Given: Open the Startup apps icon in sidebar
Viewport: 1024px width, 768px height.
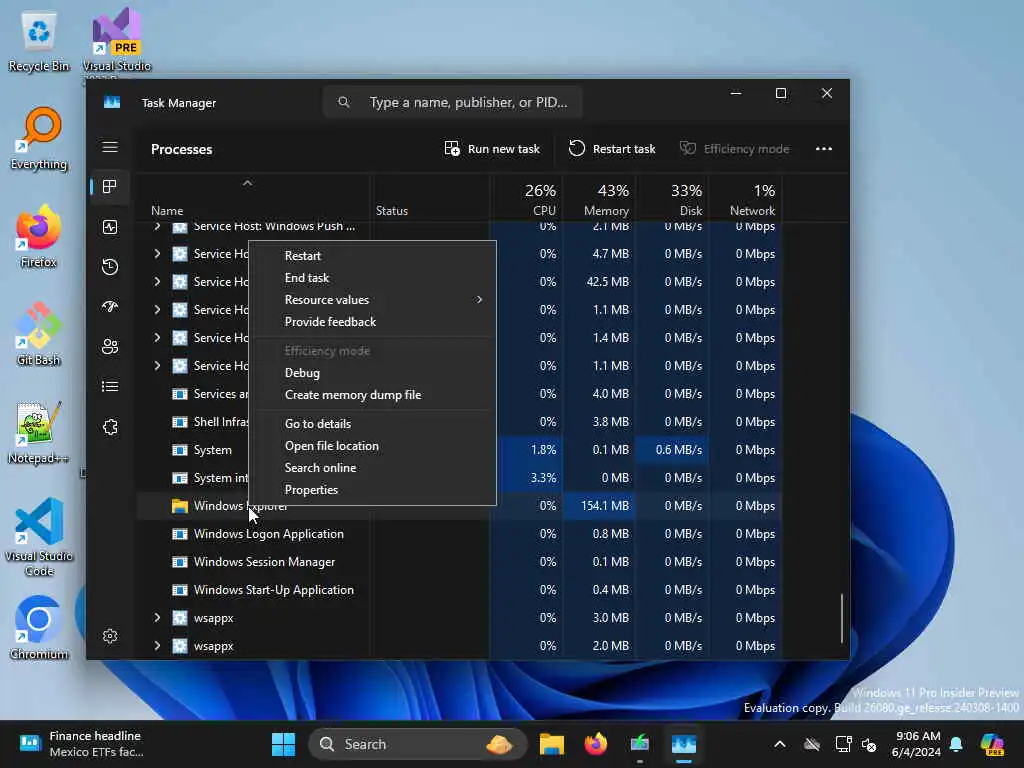Looking at the screenshot, I should (x=110, y=306).
